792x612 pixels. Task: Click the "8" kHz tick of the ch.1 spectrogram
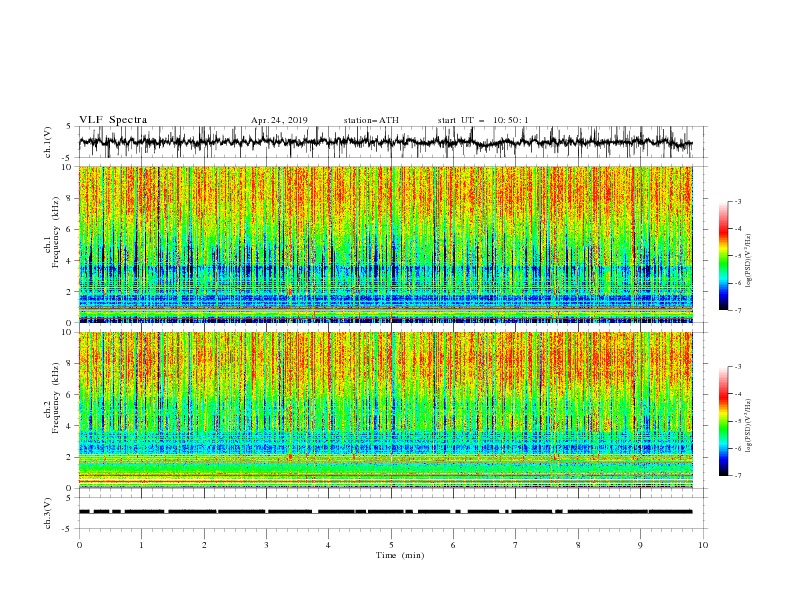[70, 198]
